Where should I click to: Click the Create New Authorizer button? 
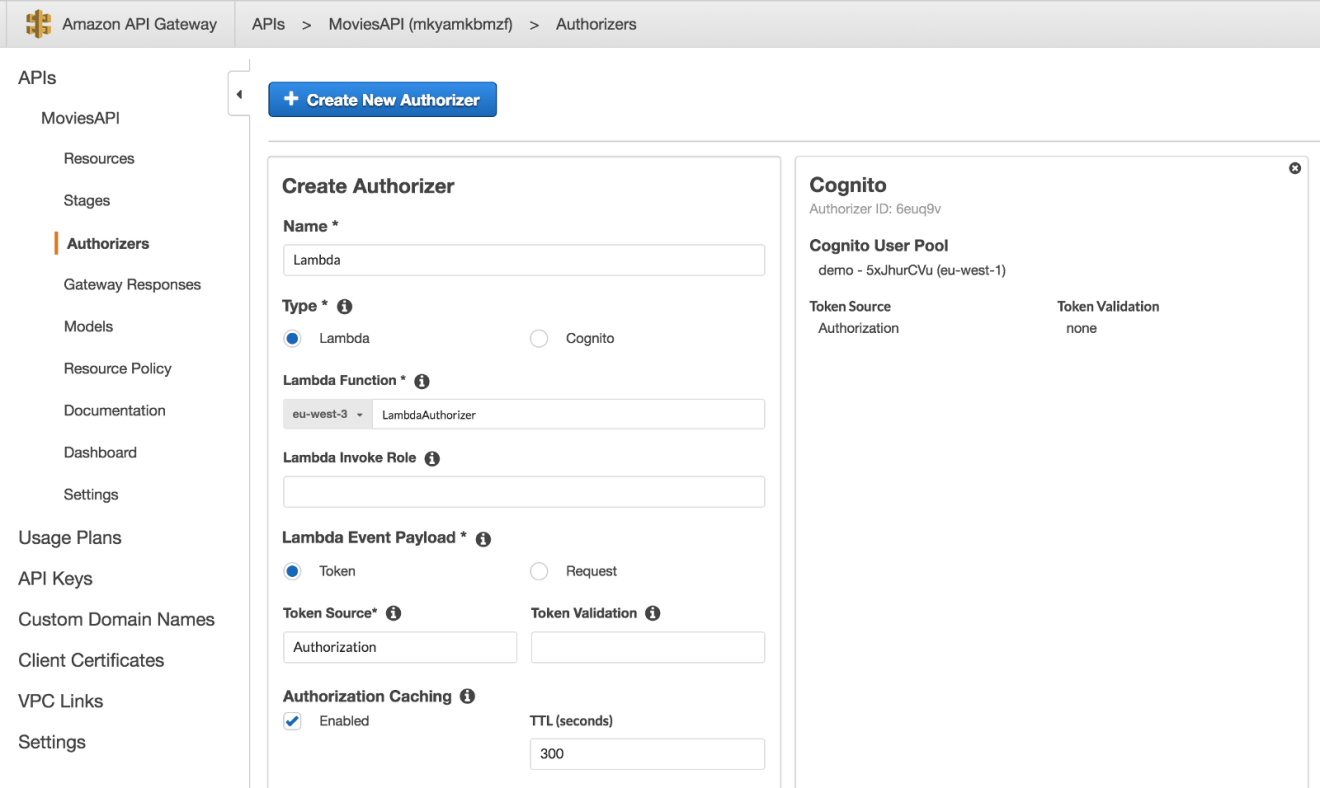(382, 100)
